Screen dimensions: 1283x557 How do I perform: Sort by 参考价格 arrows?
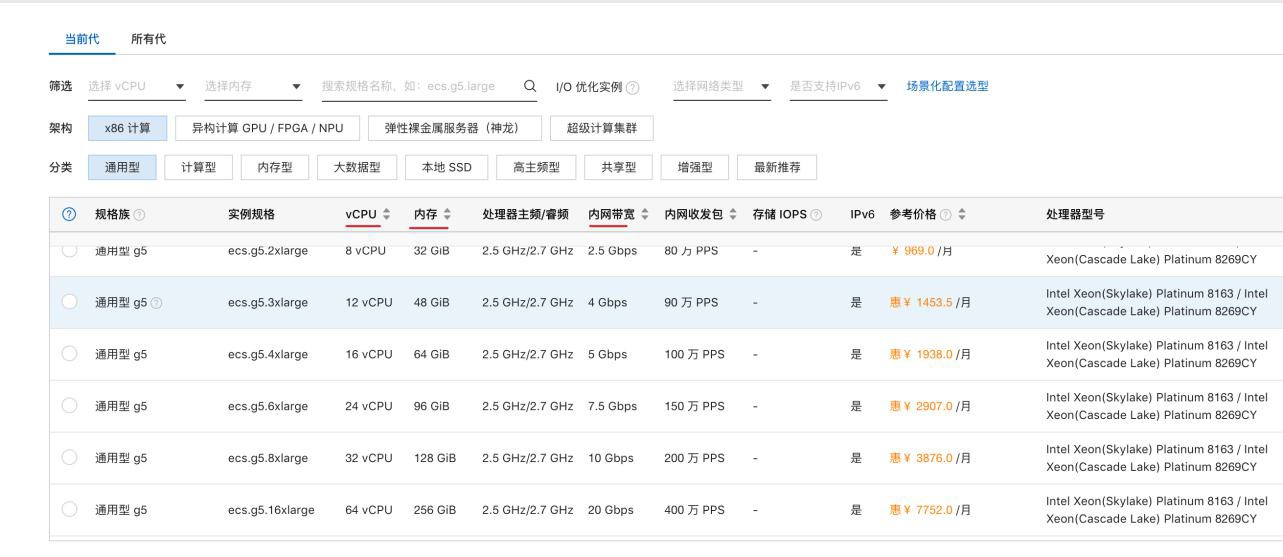962,215
